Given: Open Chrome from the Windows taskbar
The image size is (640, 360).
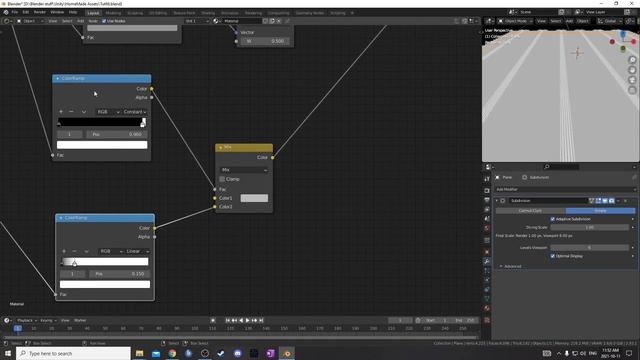Looking at the screenshot, I should [x=172, y=353].
